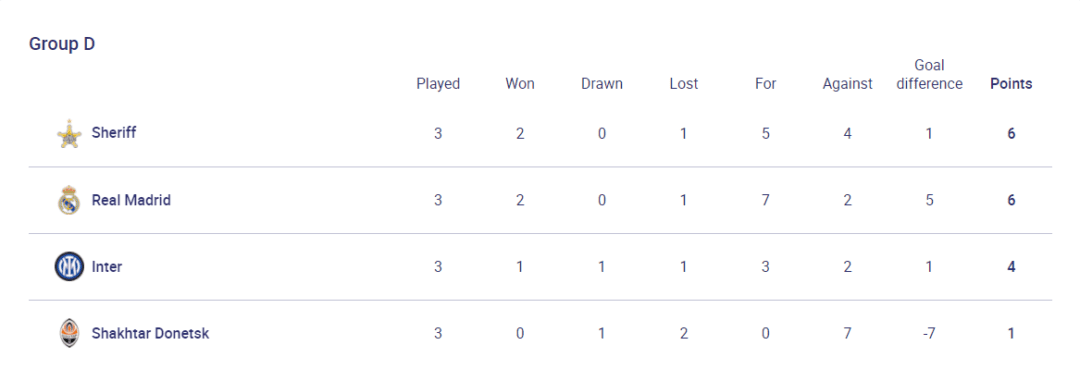
Task: Click Inter's points total of 4
Action: (x=1011, y=266)
